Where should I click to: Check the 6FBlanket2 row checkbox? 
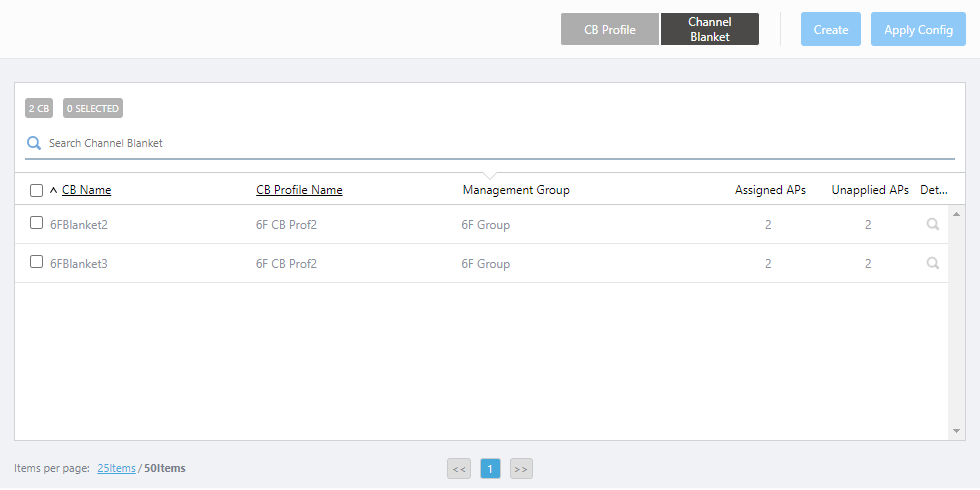(x=37, y=224)
